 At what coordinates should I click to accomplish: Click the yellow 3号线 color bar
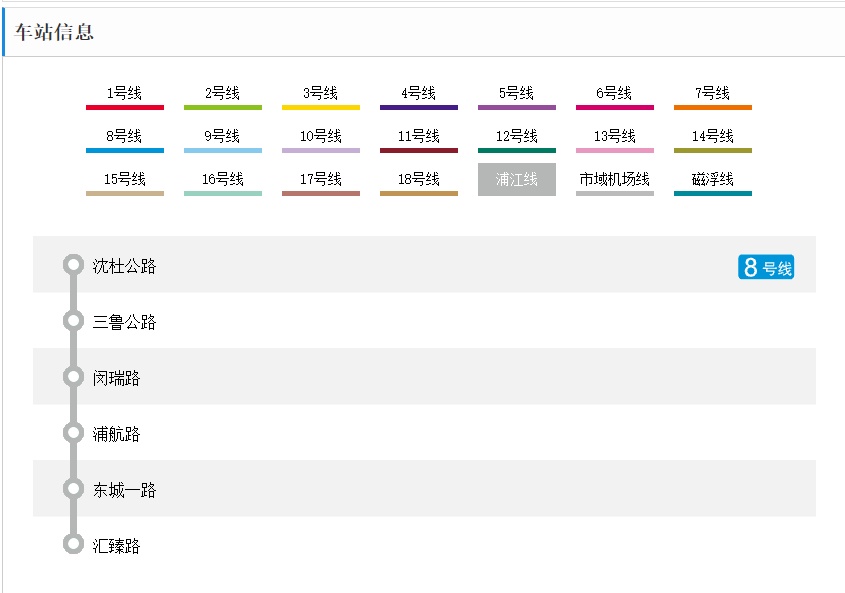coord(320,107)
